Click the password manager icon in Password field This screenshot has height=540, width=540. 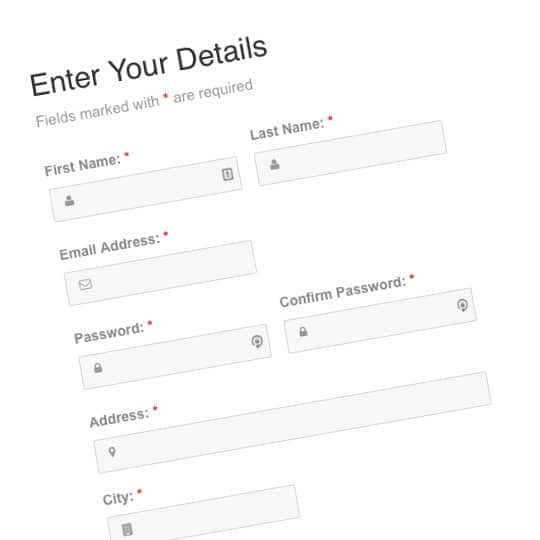click(257, 341)
